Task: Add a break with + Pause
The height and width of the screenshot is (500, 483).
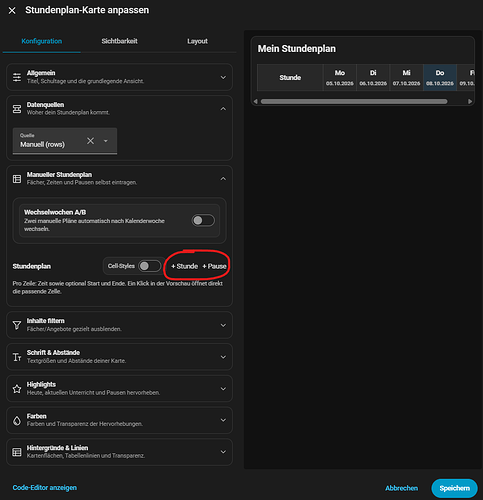Action: click(214, 266)
